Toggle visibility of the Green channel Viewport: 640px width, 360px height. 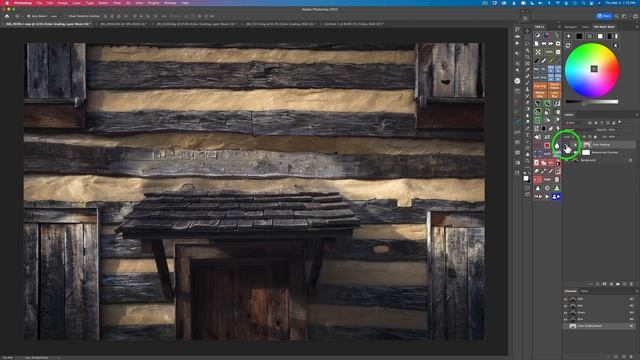(x=566, y=313)
